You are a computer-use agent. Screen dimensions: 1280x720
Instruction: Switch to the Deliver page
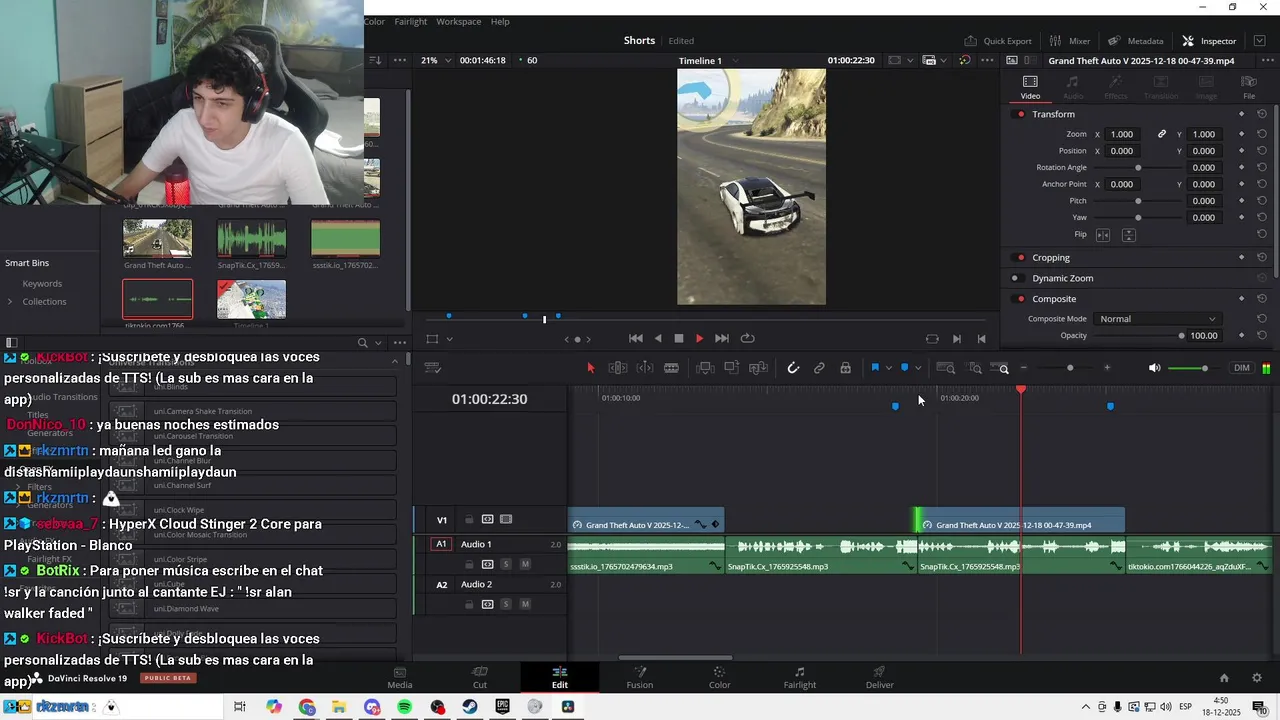click(x=879, y=677)
